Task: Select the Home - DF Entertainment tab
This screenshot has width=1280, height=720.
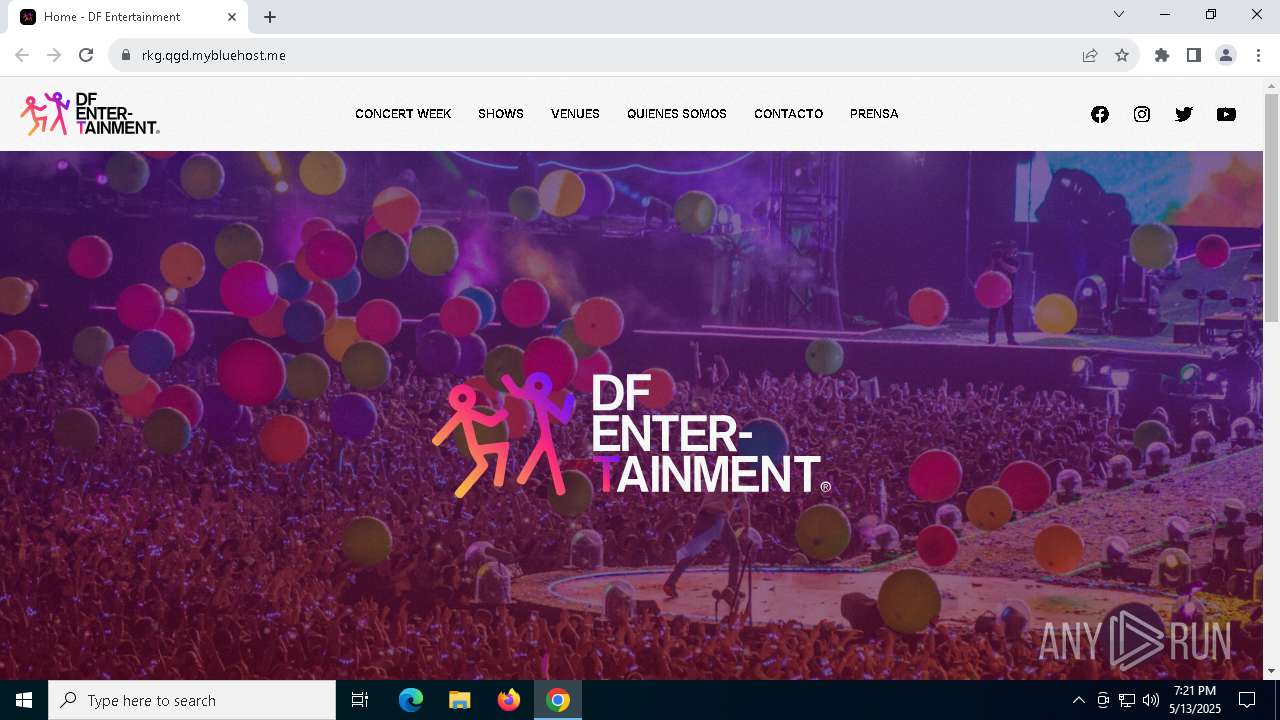Action: 128,17
